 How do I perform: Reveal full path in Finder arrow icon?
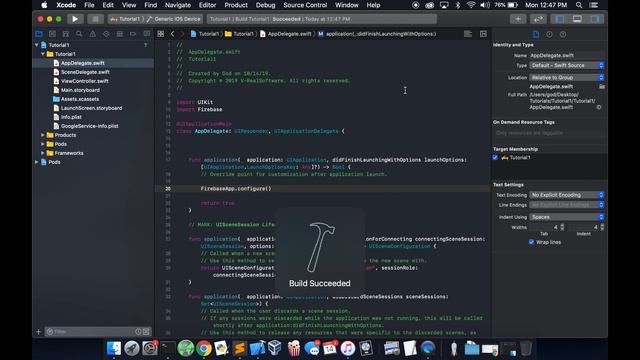coord(599,107)
